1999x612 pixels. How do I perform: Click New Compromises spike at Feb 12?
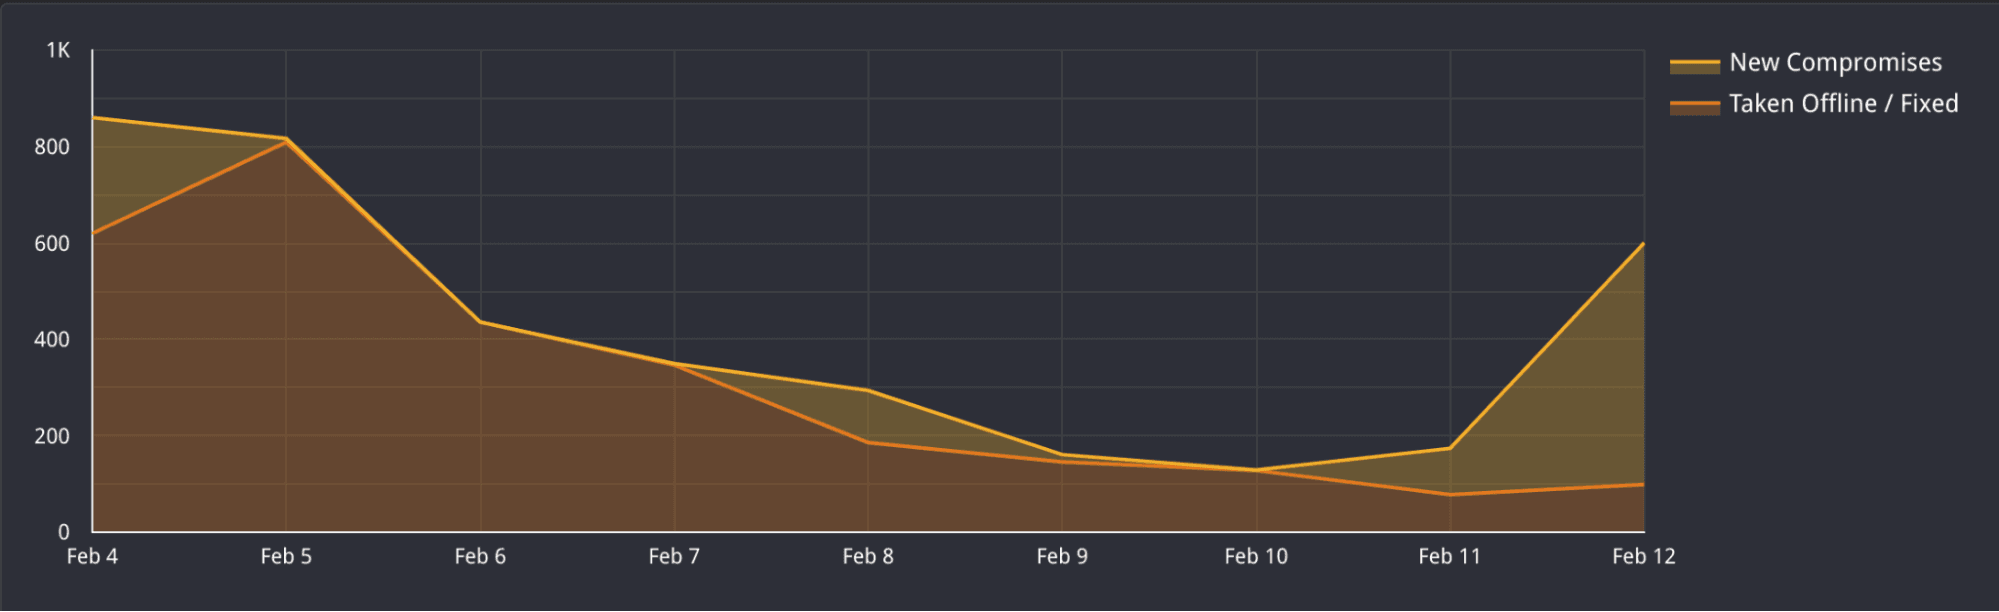[x=1643, y=244]
